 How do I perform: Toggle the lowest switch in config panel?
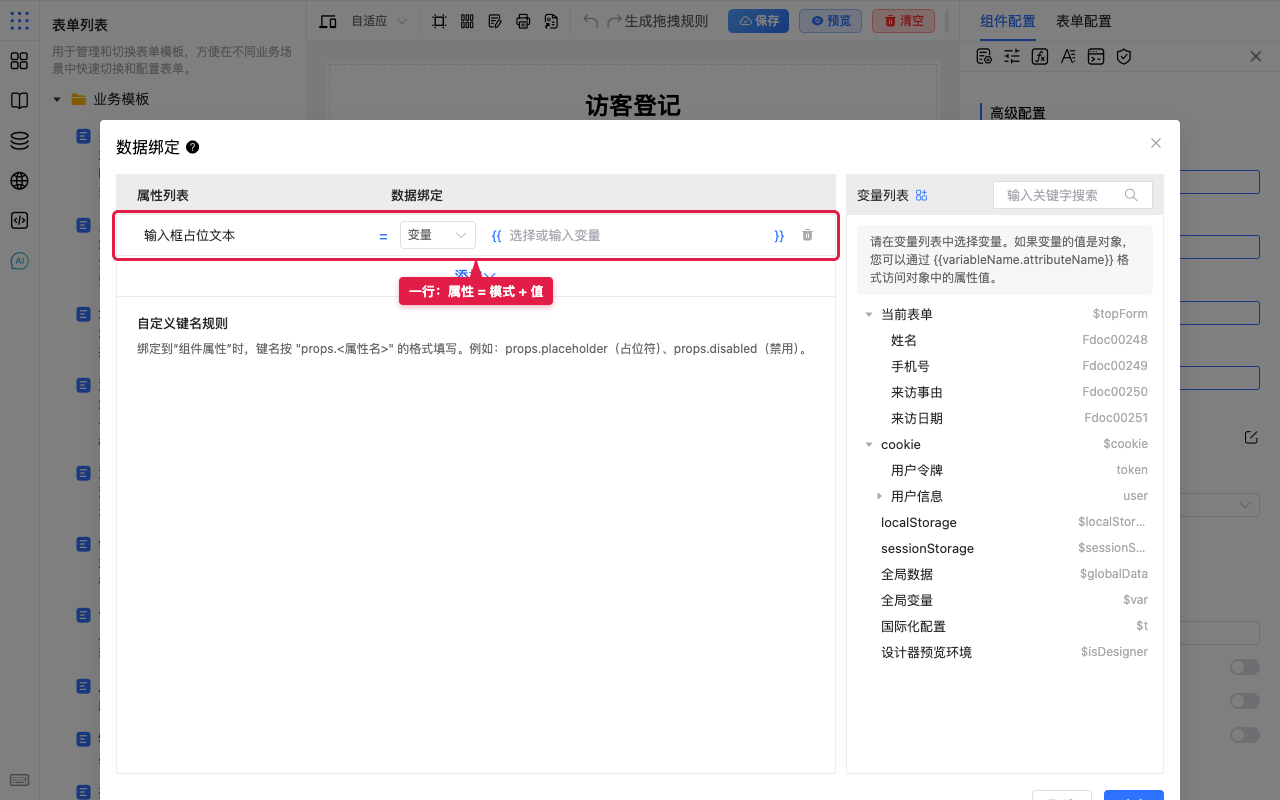(x=1245, y=735)
